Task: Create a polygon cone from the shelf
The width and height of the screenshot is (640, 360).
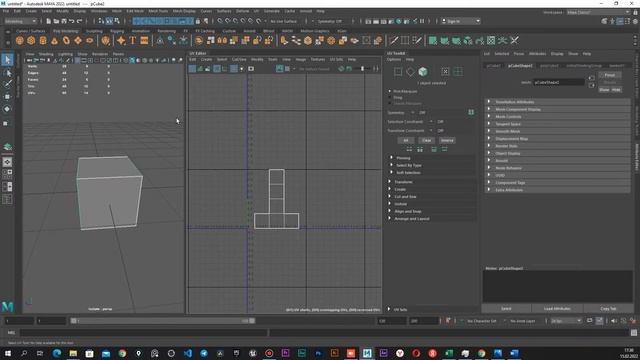Action: [54, 40]
